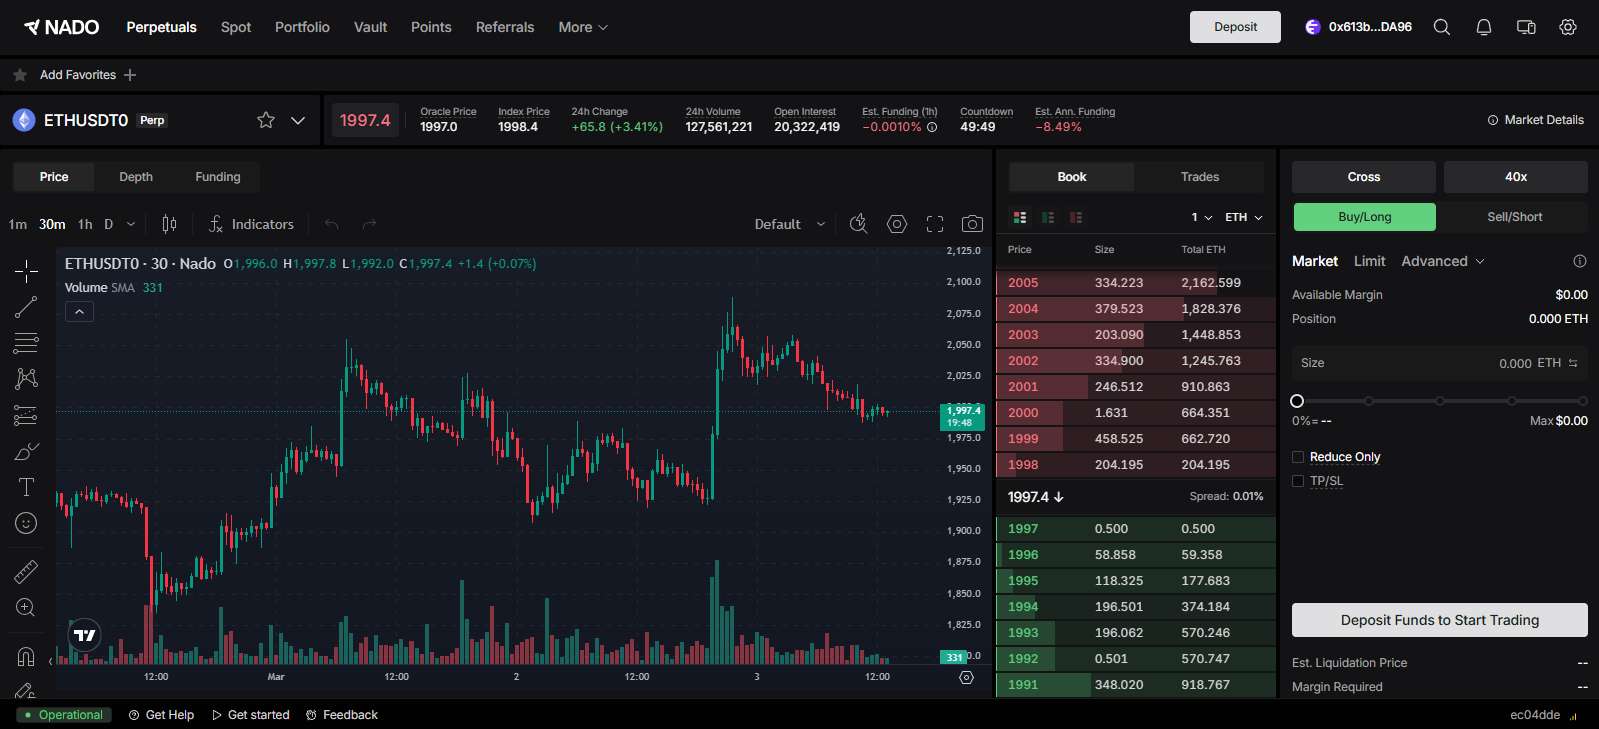Select the text annotation tool
Screen dimensions: 1599x729
click(x=26, y=487)
